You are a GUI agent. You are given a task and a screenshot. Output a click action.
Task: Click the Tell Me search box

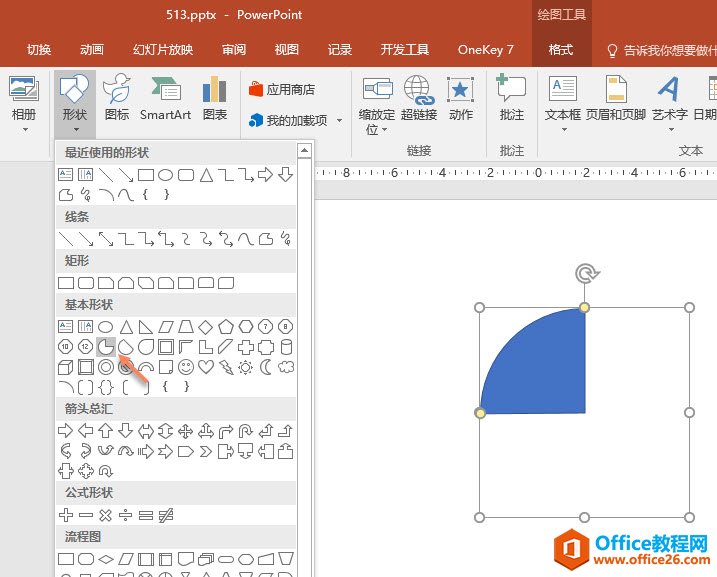point(661,50)
